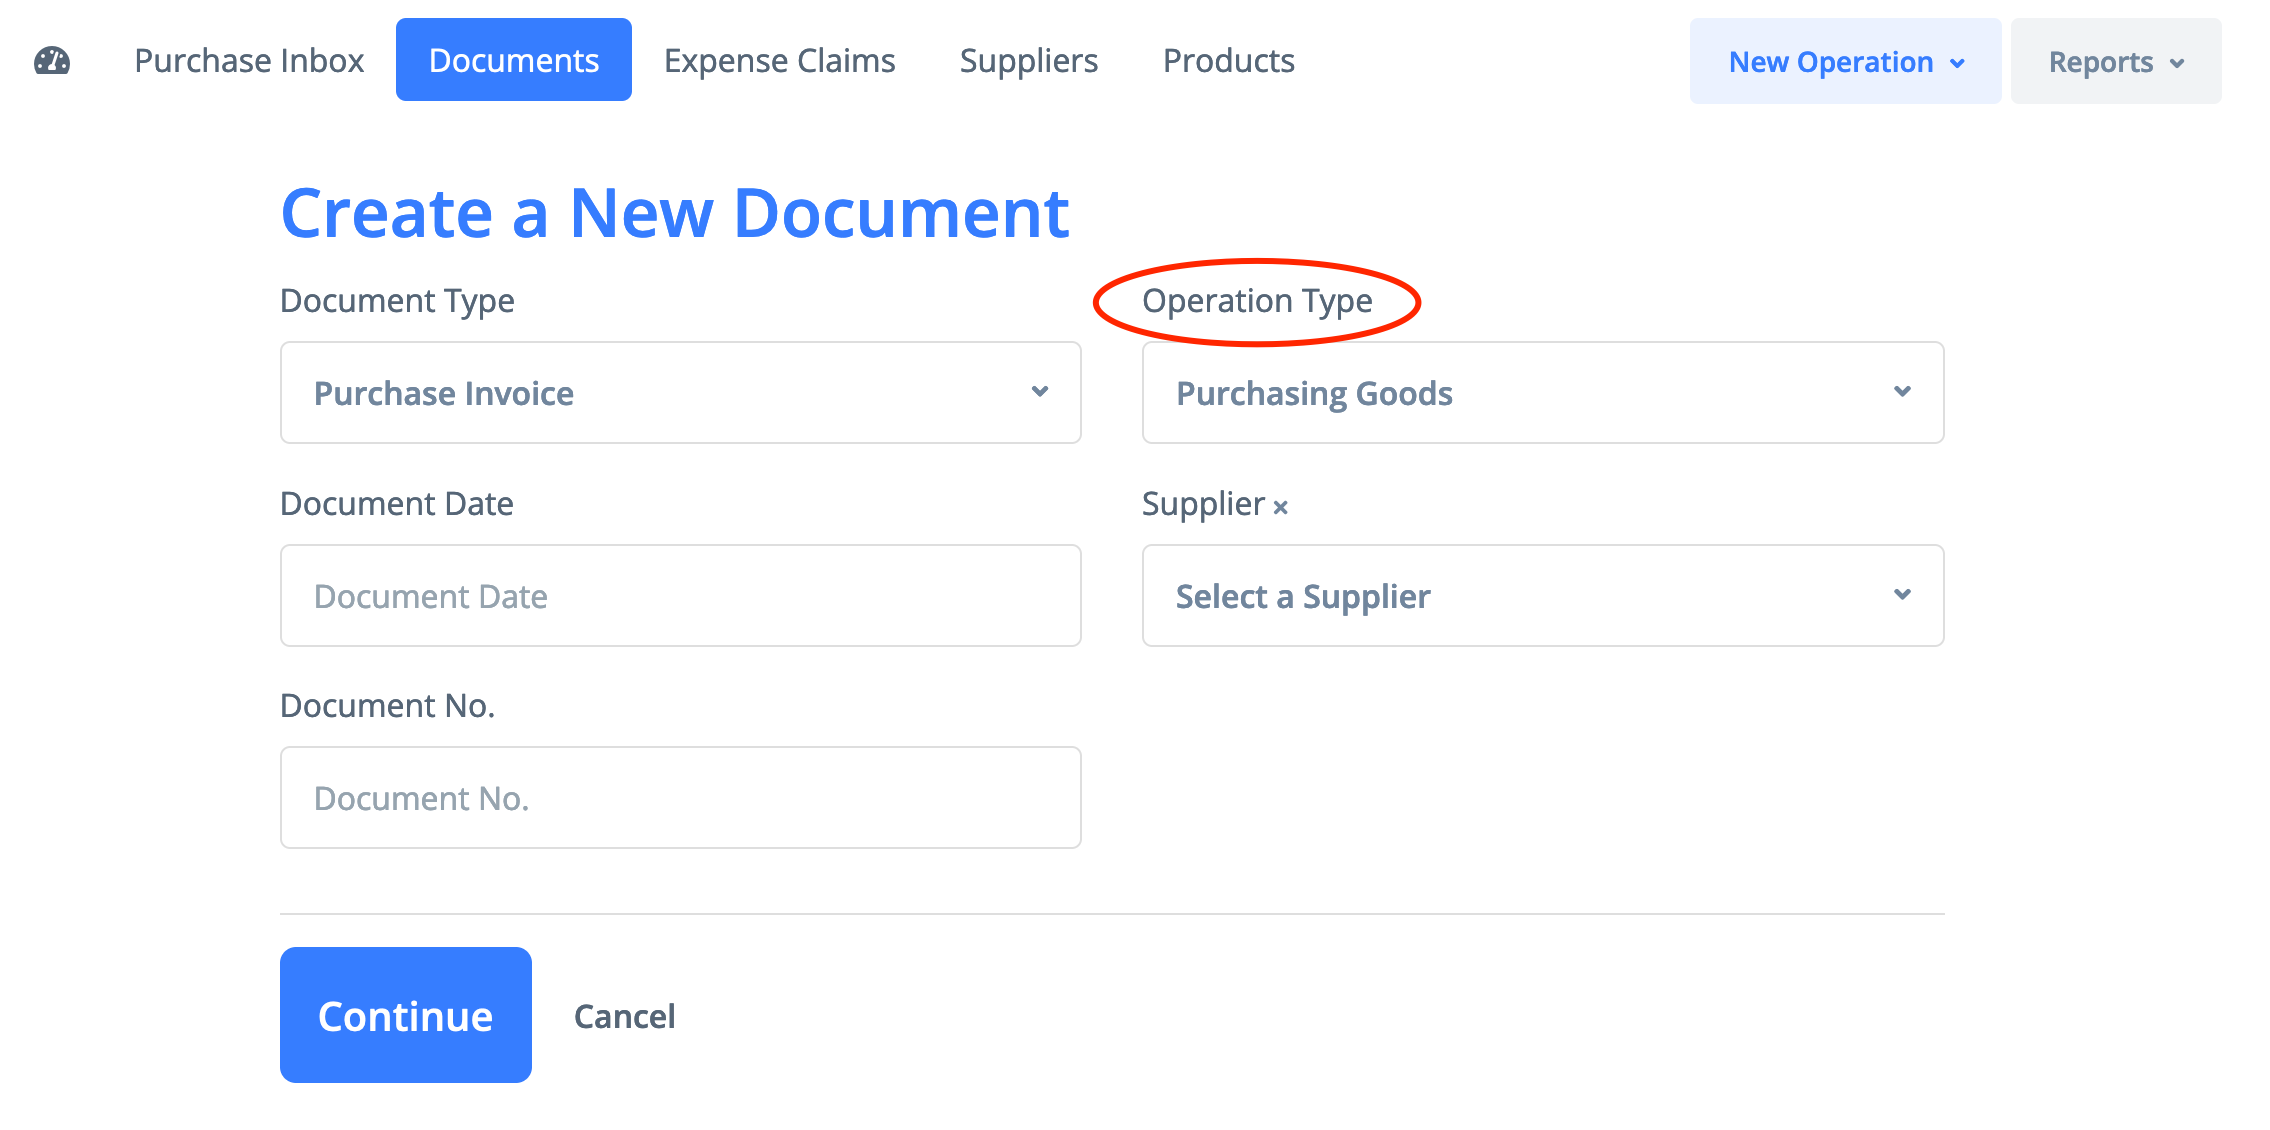Image resolution: width=2270 pixels, height=1130 pixels.
Task: Click the Cancel link
Action: coord(625,1016)
